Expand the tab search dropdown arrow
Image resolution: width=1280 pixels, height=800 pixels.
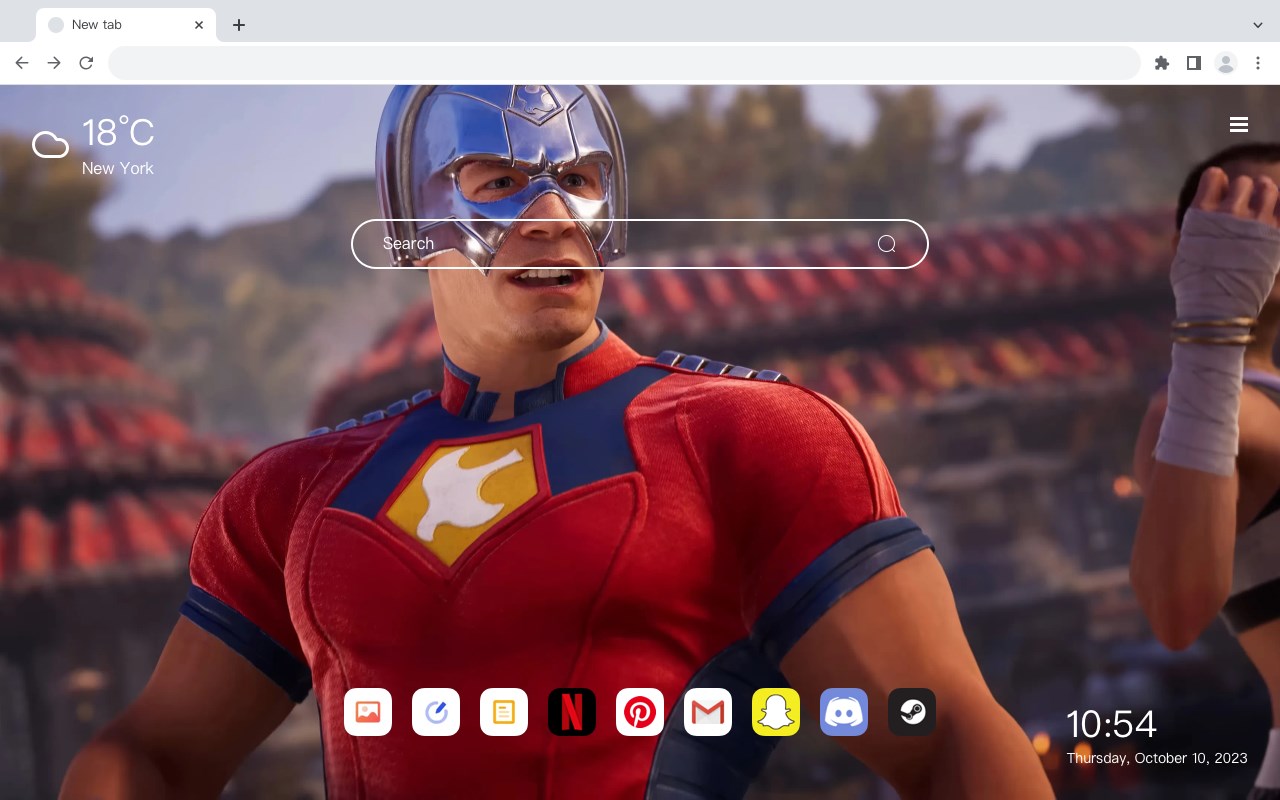coord(1258,25)
